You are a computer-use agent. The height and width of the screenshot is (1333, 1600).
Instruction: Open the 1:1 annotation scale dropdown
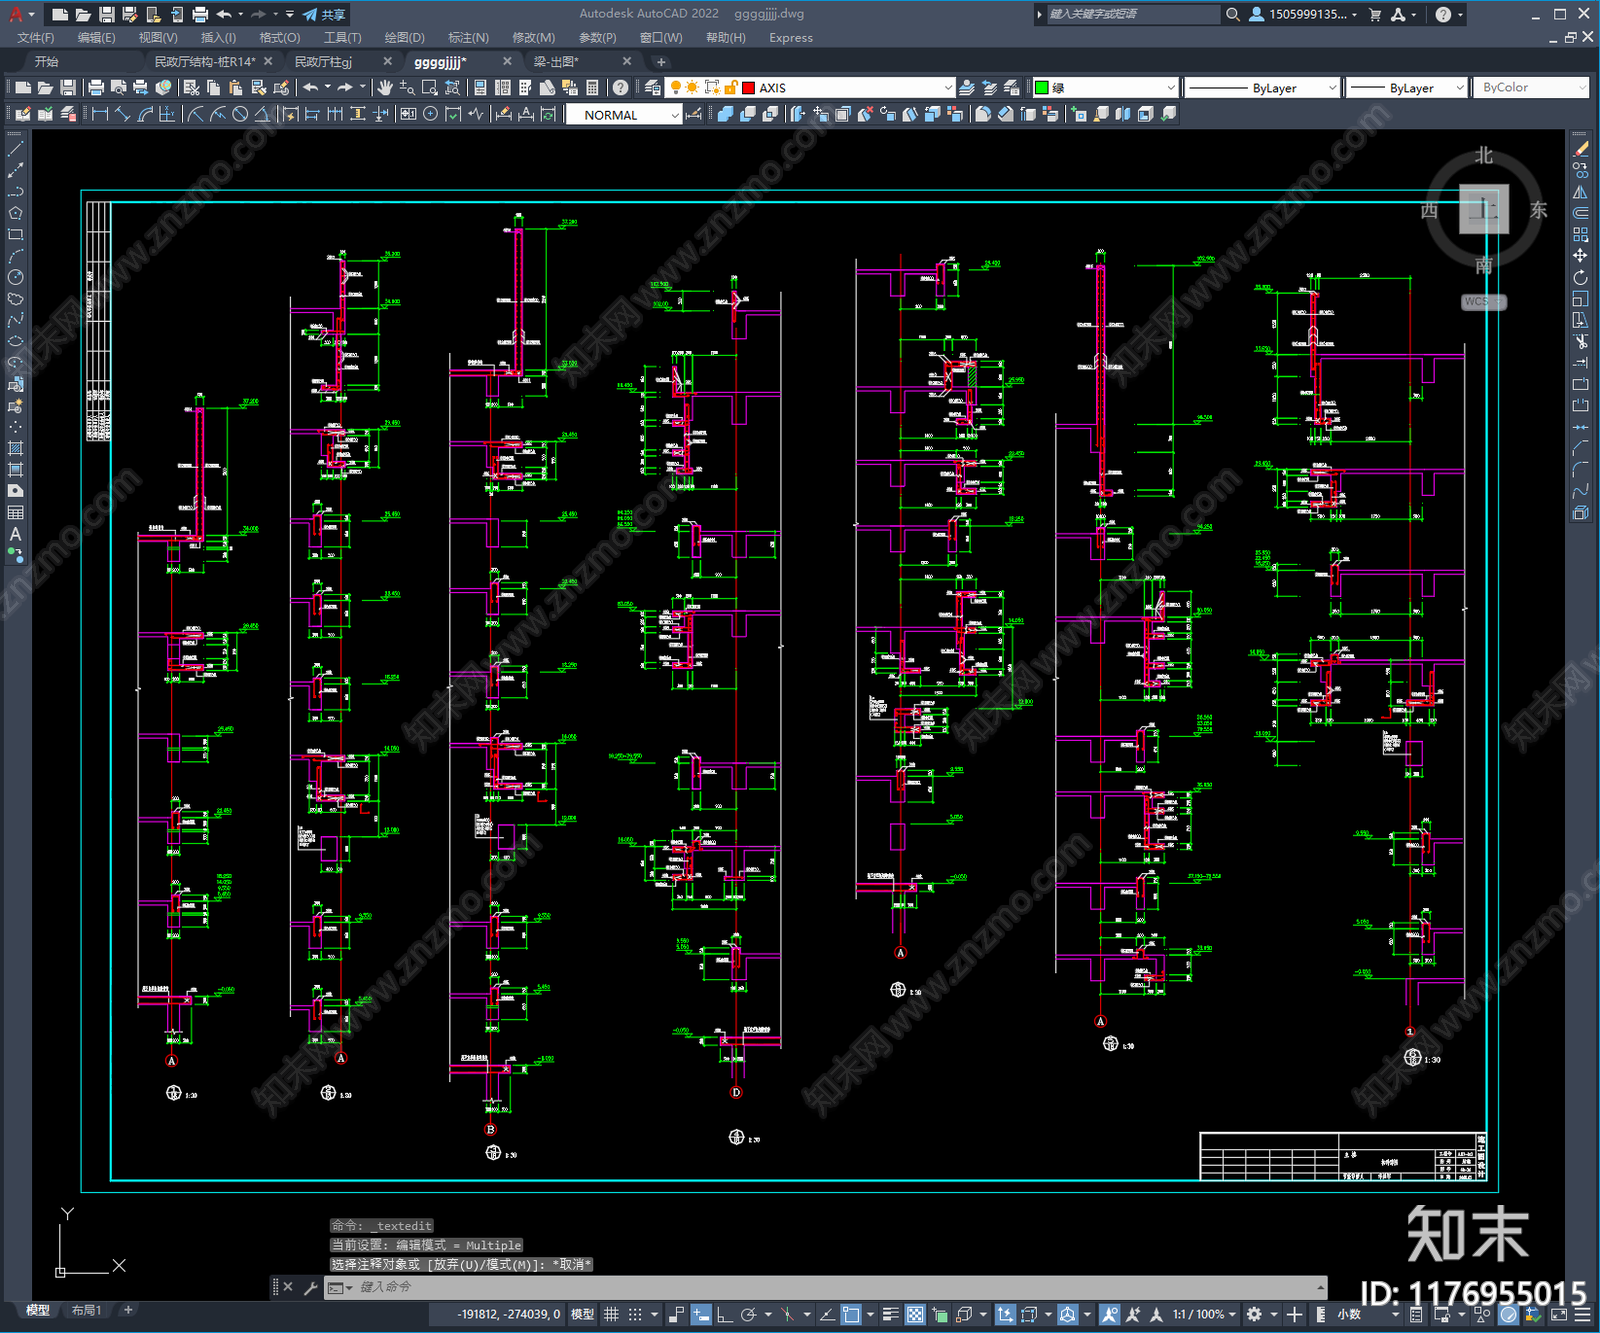[x=1204, y=1314]
